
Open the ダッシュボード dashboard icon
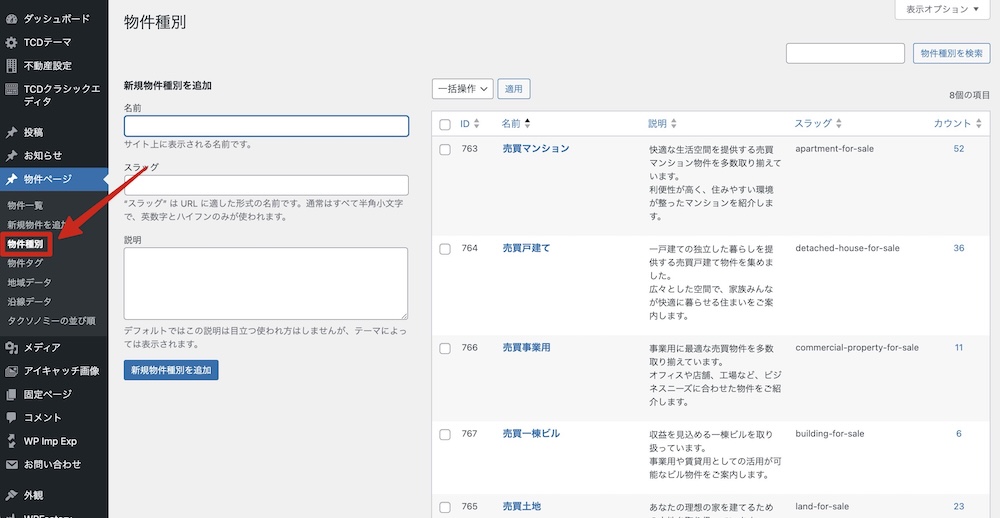[x=11, y=19]
